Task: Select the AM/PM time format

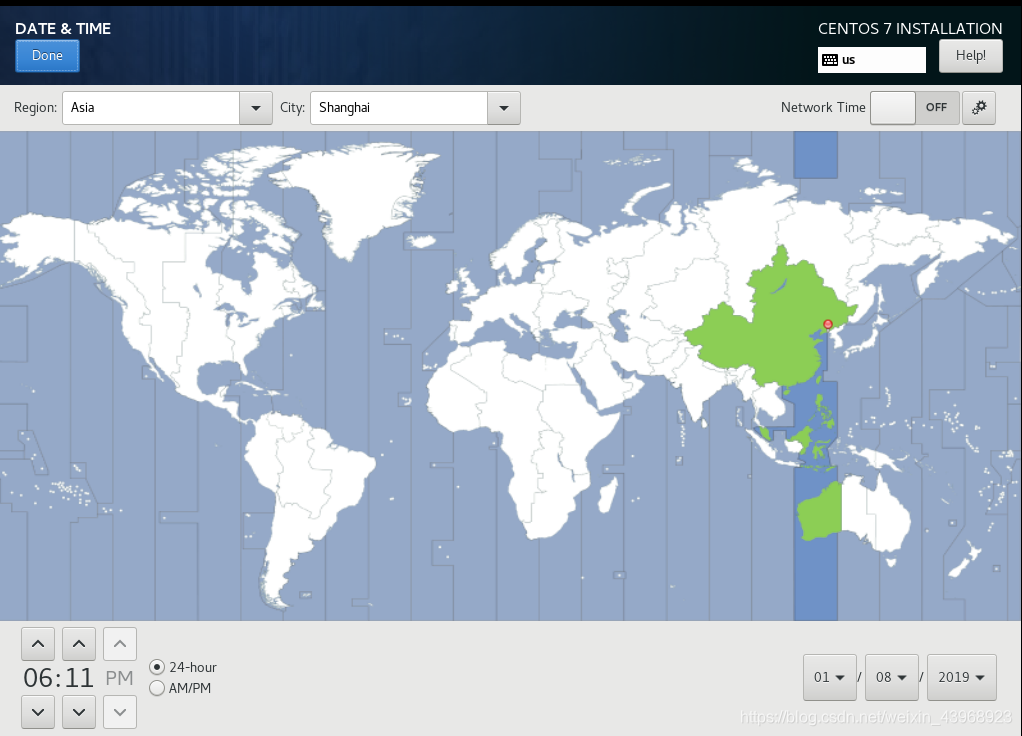Action: point(156,688)
